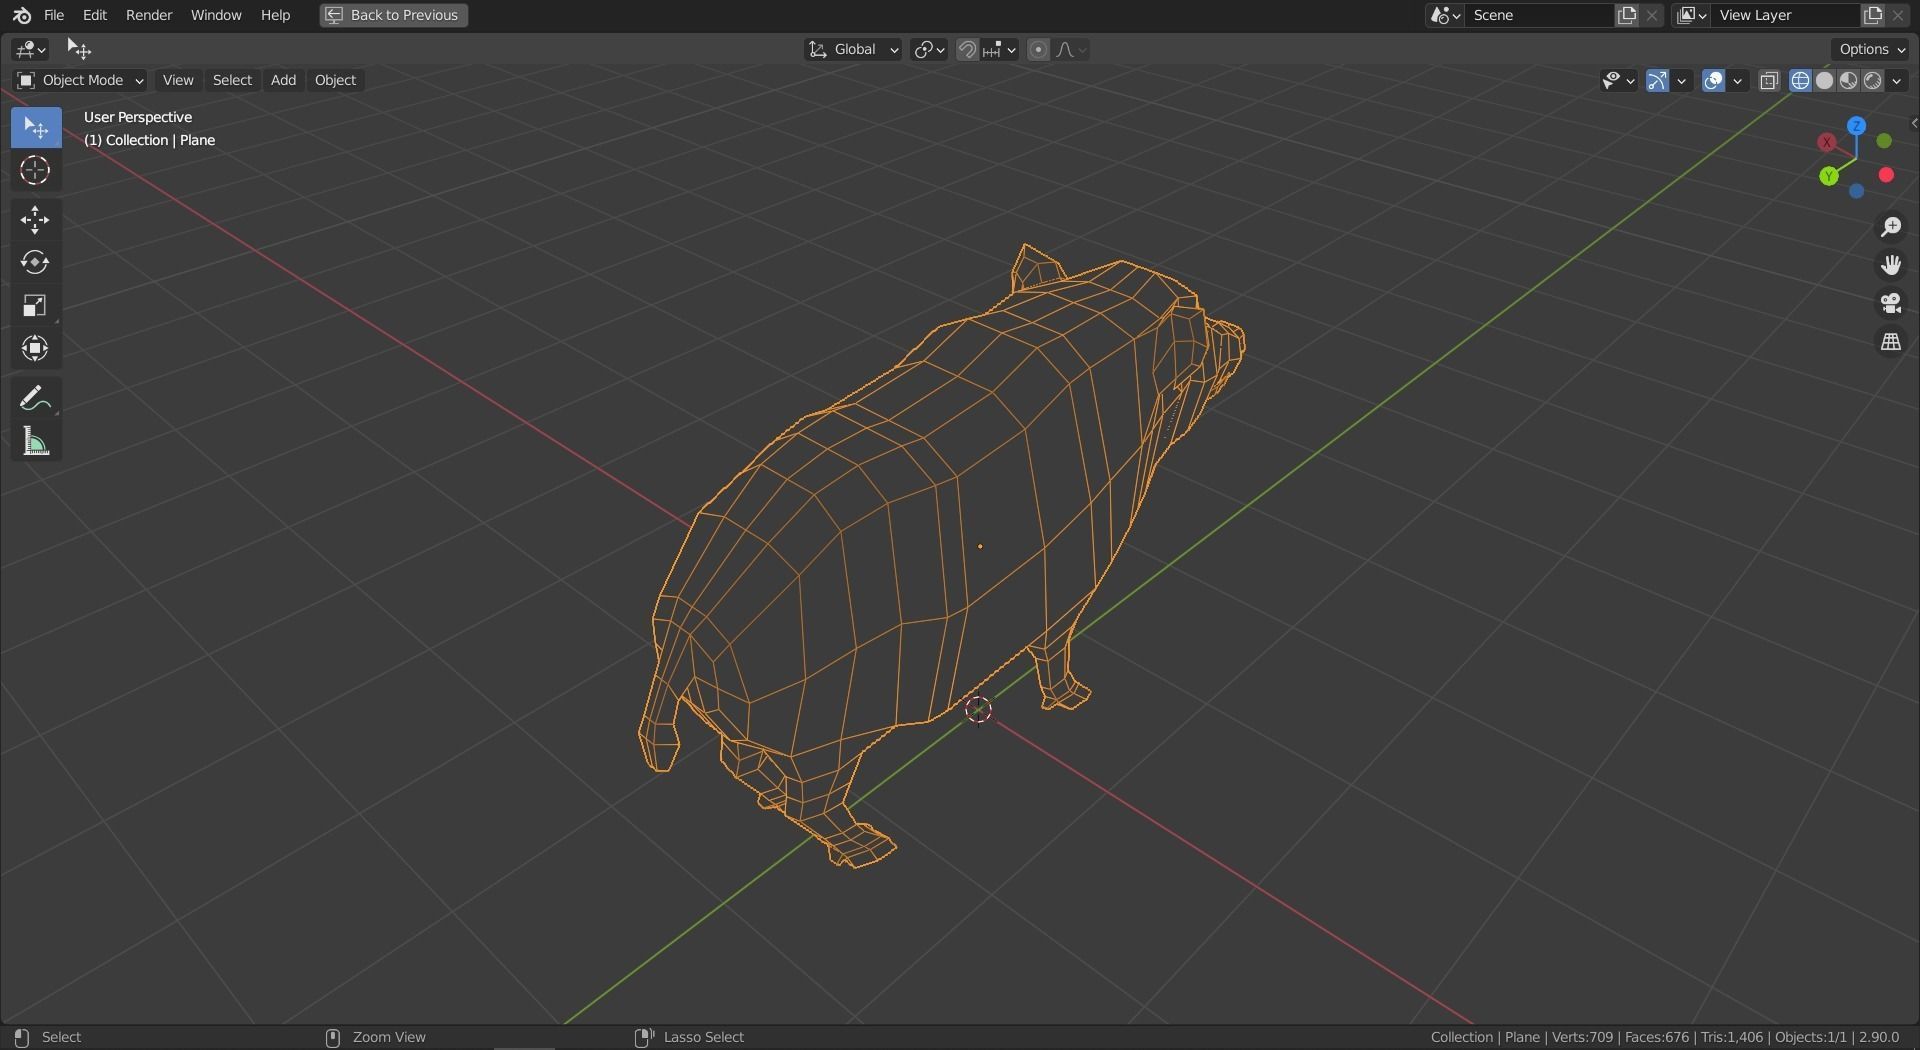Remove the View Layer with X icon
Screen dimensions: 1920x1050
coord(1898,15)
